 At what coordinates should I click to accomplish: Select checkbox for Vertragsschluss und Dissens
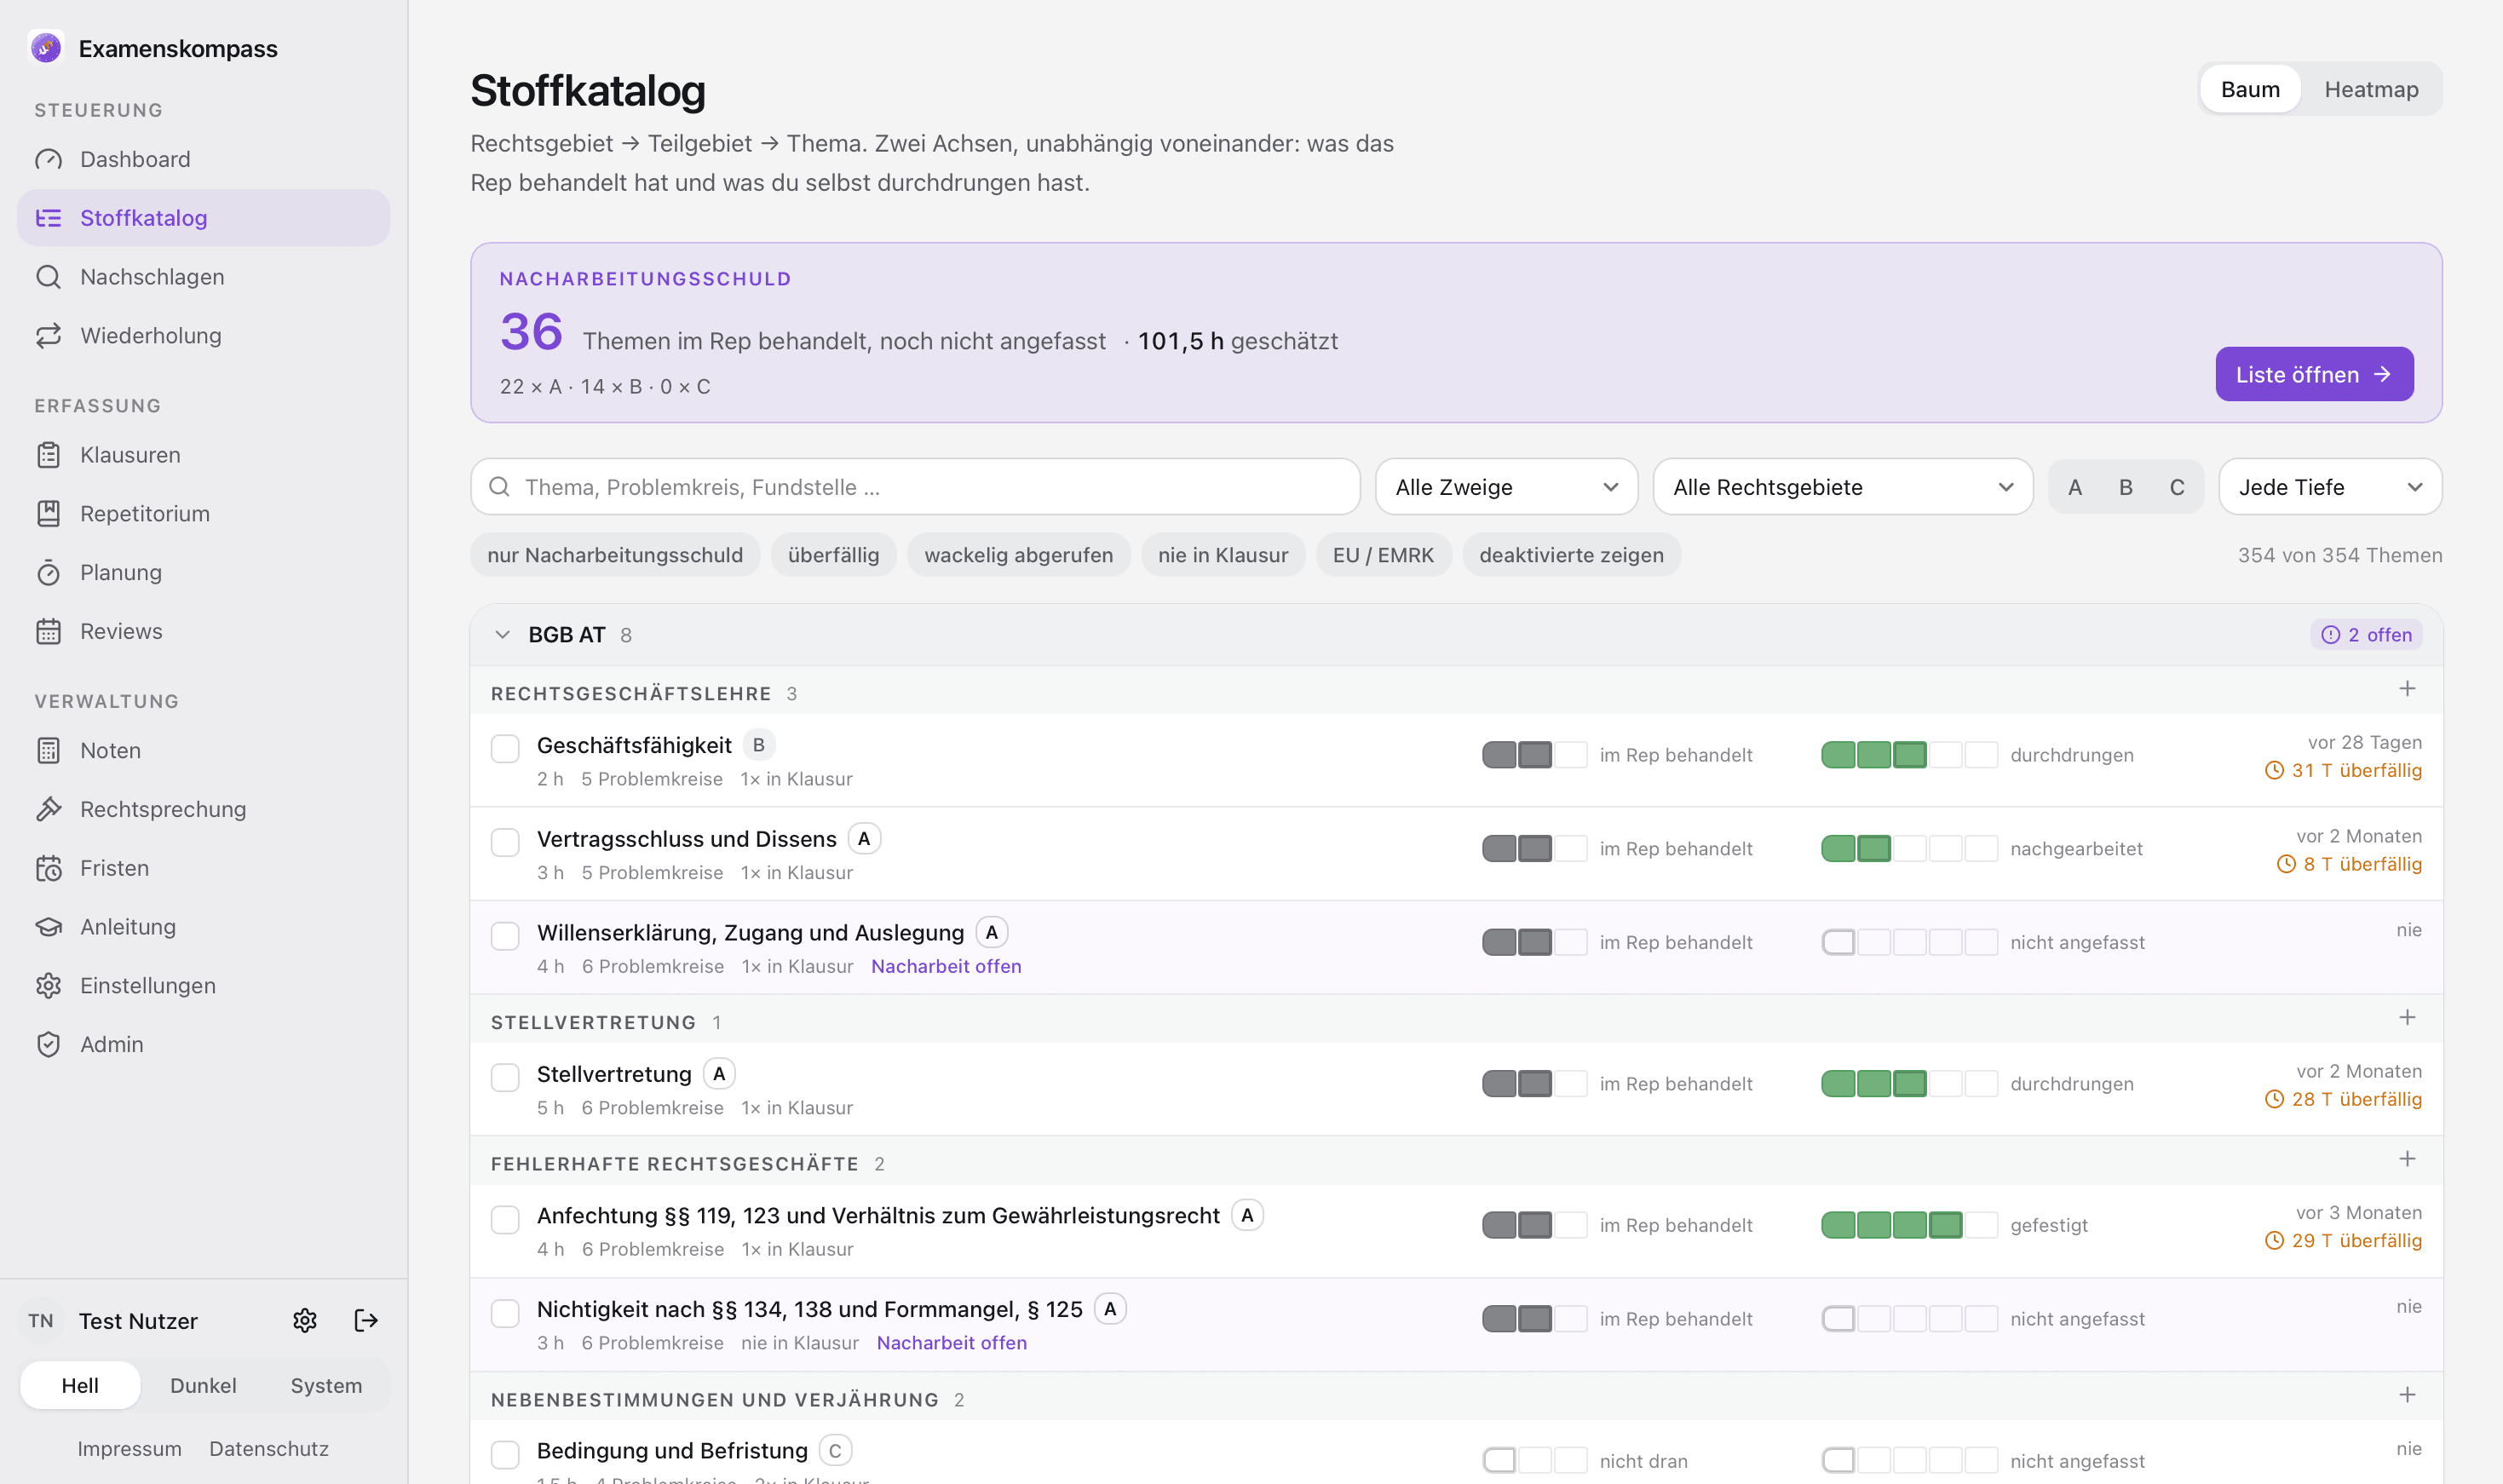pyautogui.click(x=505, y=842)
